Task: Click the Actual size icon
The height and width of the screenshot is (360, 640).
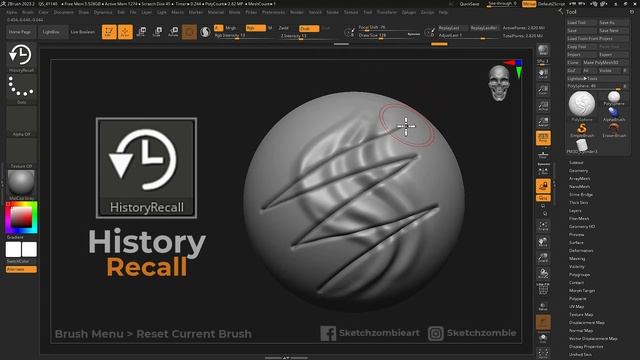Action: pos(543,106)
